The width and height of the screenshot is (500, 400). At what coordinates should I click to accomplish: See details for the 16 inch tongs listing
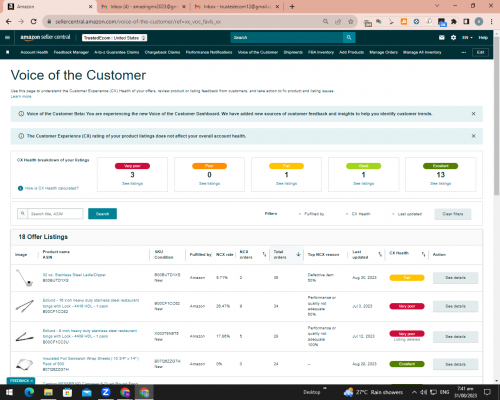pos(455,306)
